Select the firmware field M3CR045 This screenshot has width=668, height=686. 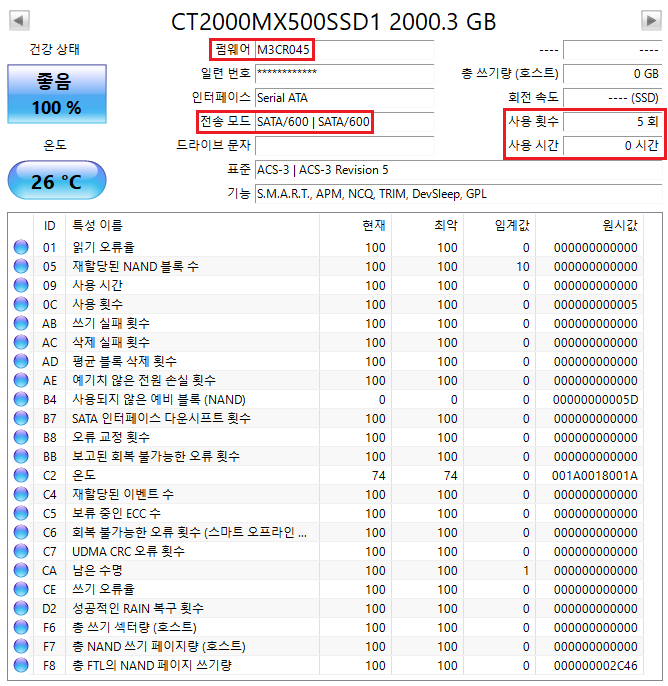345,49
